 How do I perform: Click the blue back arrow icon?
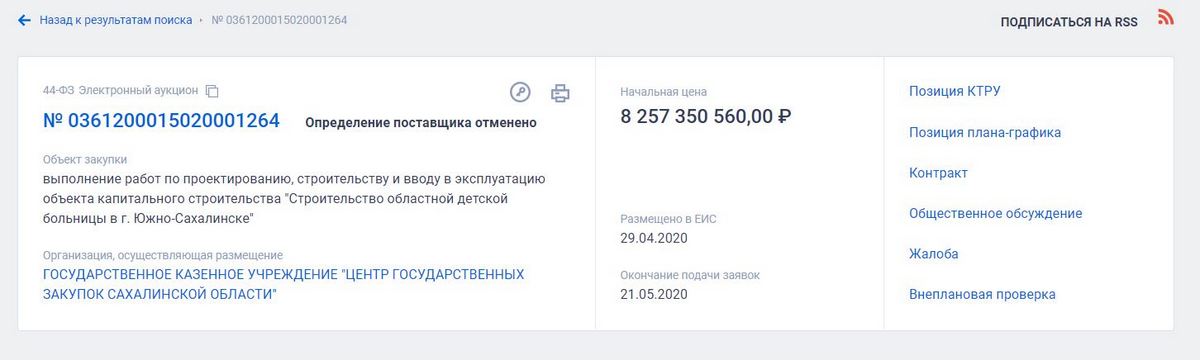coord(25,20)
